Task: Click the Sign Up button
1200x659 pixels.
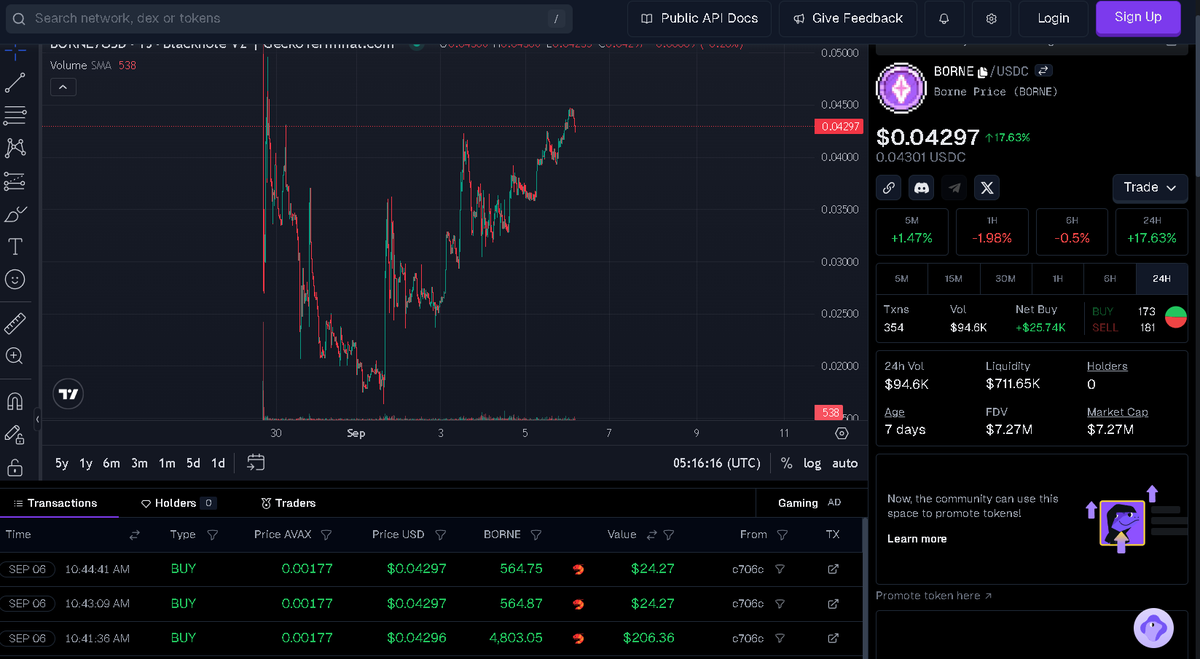Action: coord(1138,17)
